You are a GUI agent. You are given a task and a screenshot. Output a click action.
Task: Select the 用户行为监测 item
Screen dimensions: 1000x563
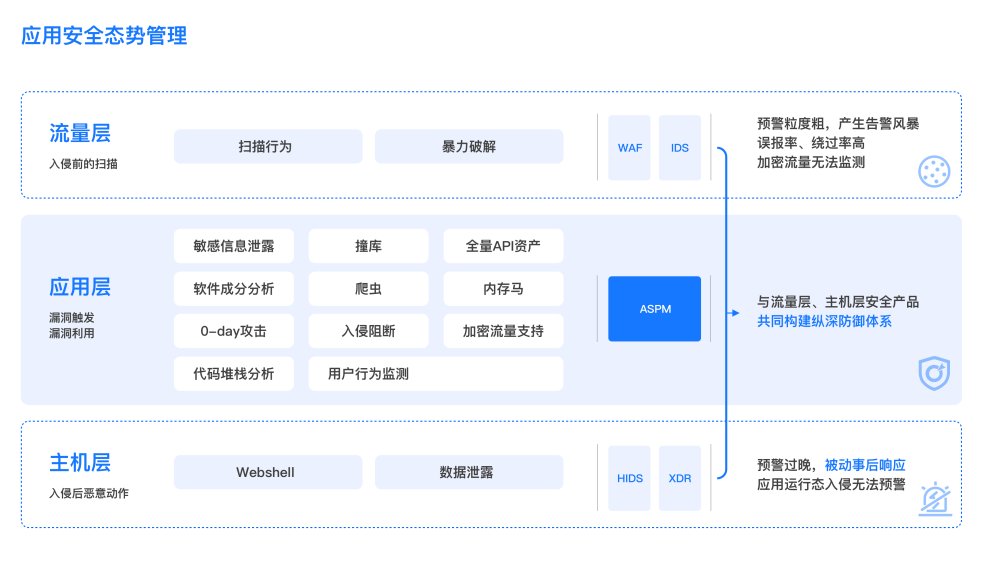435,374
